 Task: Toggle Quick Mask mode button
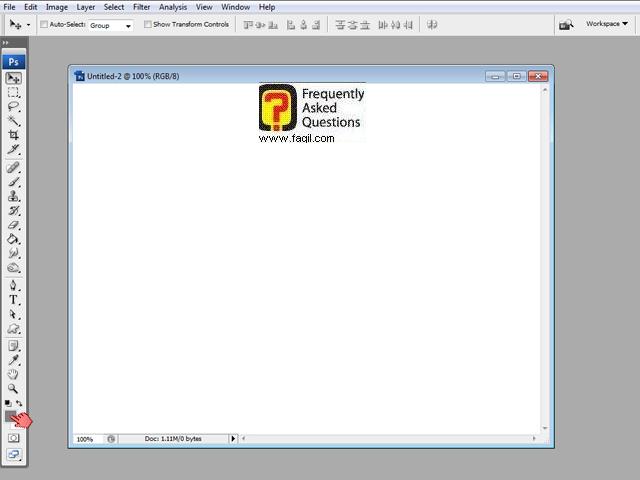click(14, 437)
